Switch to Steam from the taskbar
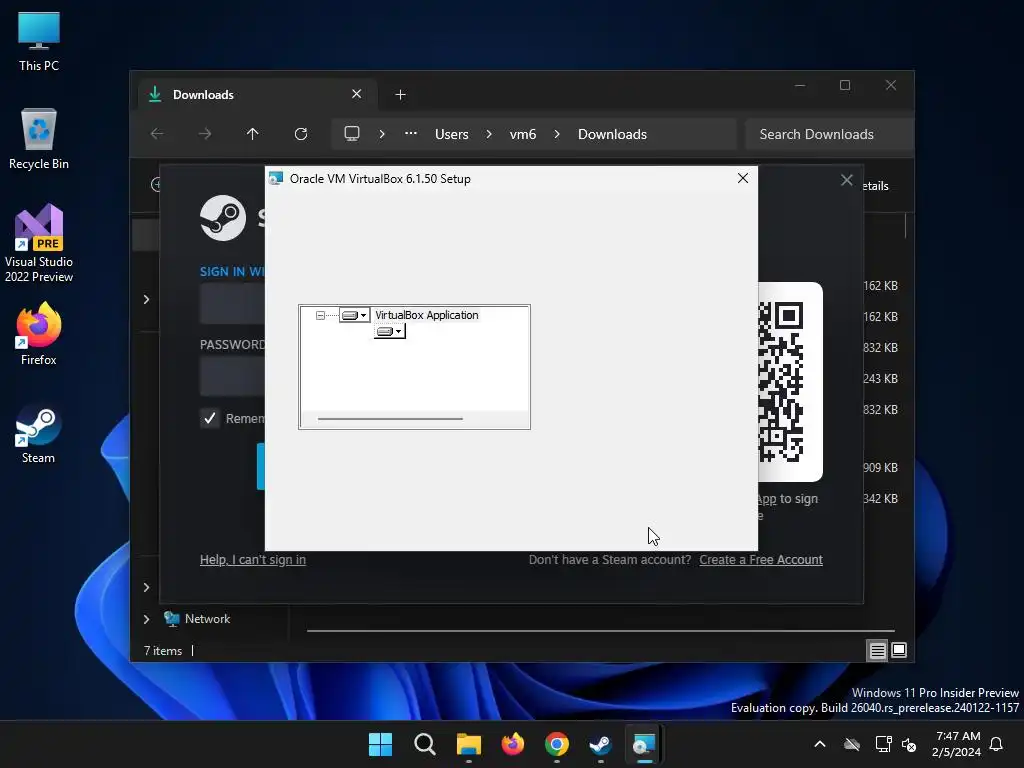Image resolution: width=1024 pixels, height=768 pixels. click(x=600, y=744)
